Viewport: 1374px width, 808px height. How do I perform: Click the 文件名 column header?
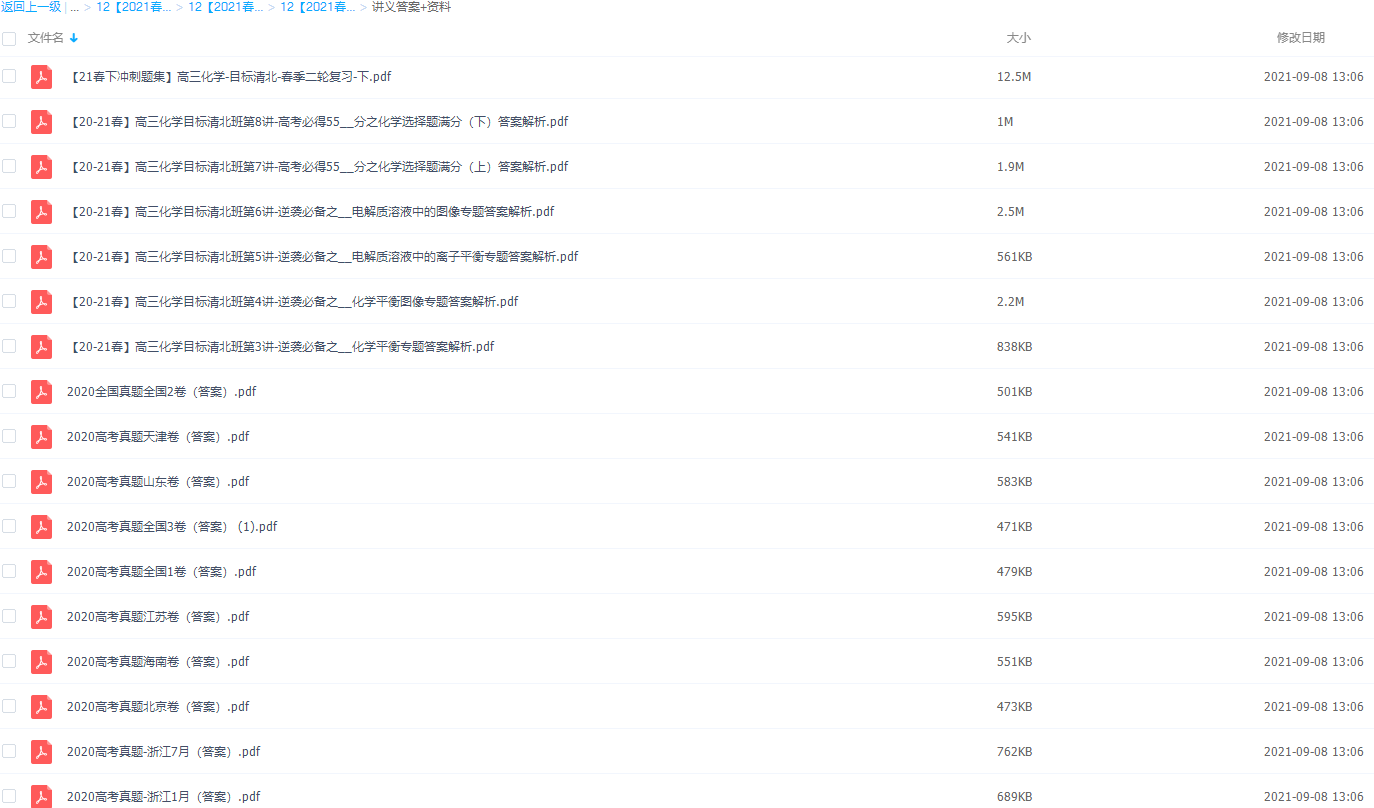45,38
